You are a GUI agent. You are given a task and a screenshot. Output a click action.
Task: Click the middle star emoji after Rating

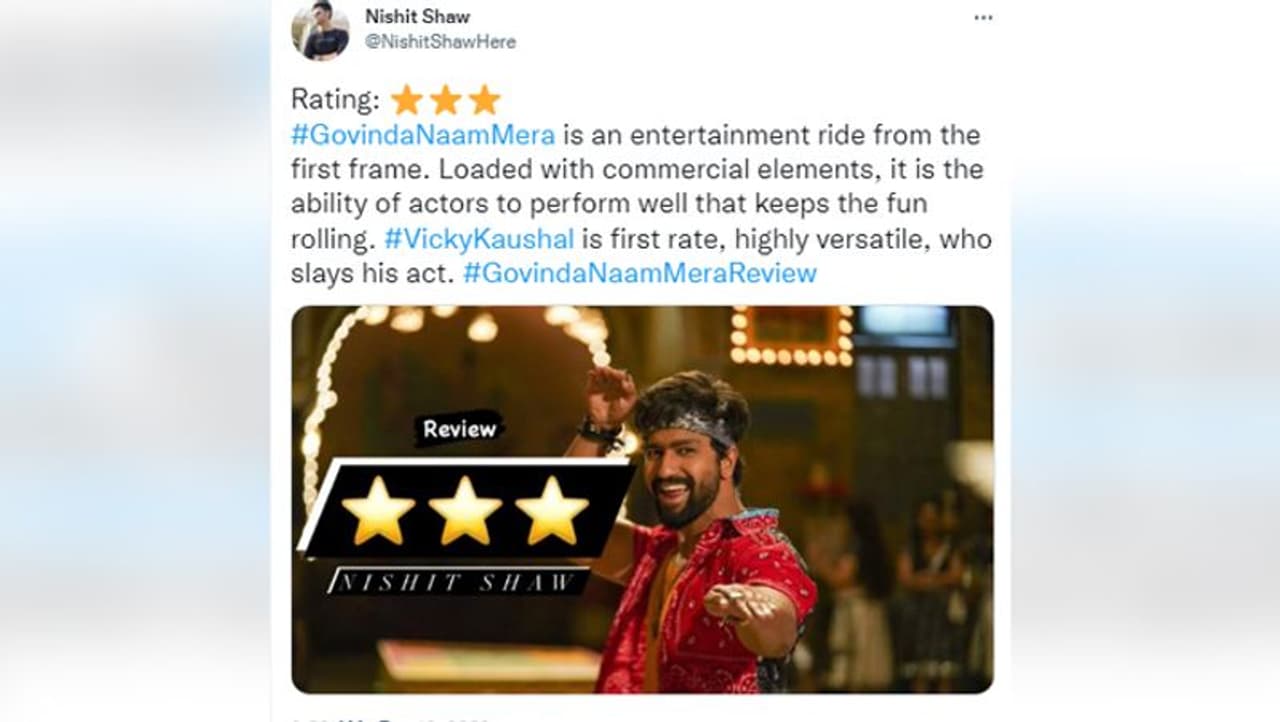coord(445,100)
